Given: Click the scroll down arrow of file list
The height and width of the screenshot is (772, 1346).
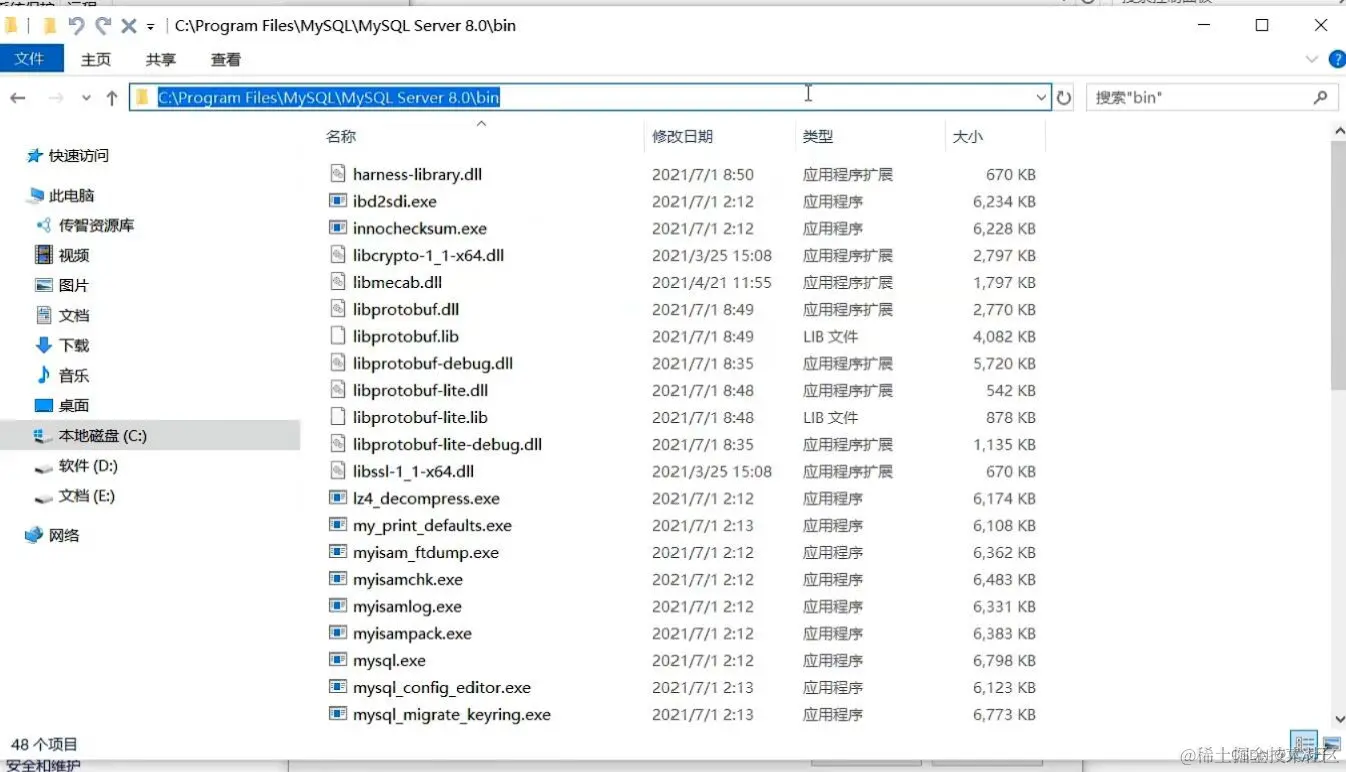Looking at the screenshot, I should coord(1338,718).
